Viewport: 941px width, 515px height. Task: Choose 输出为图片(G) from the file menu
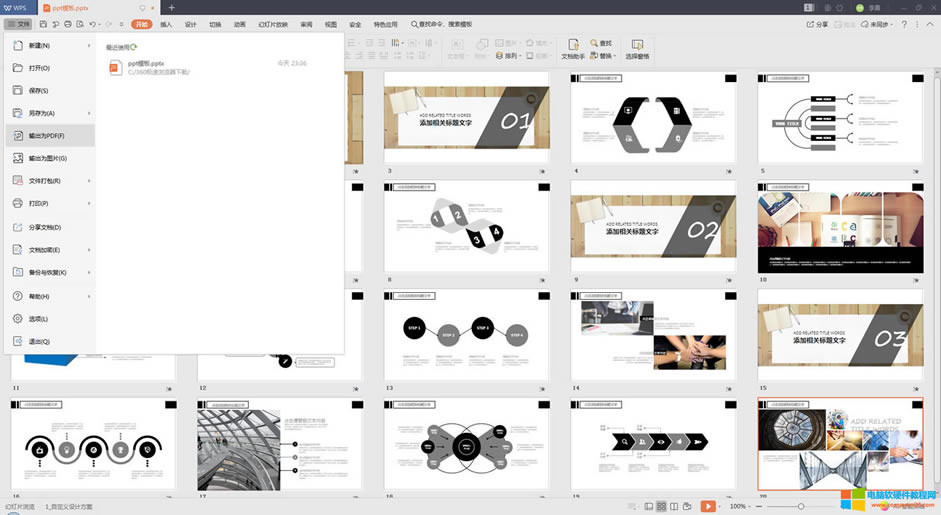(x=47, y=158)
